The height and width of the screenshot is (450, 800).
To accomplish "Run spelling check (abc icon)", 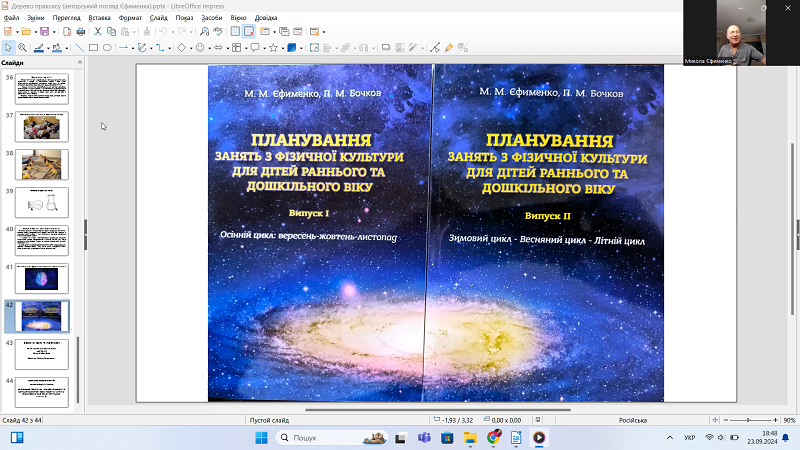I will pyautogui.click(x=218, y=32).
